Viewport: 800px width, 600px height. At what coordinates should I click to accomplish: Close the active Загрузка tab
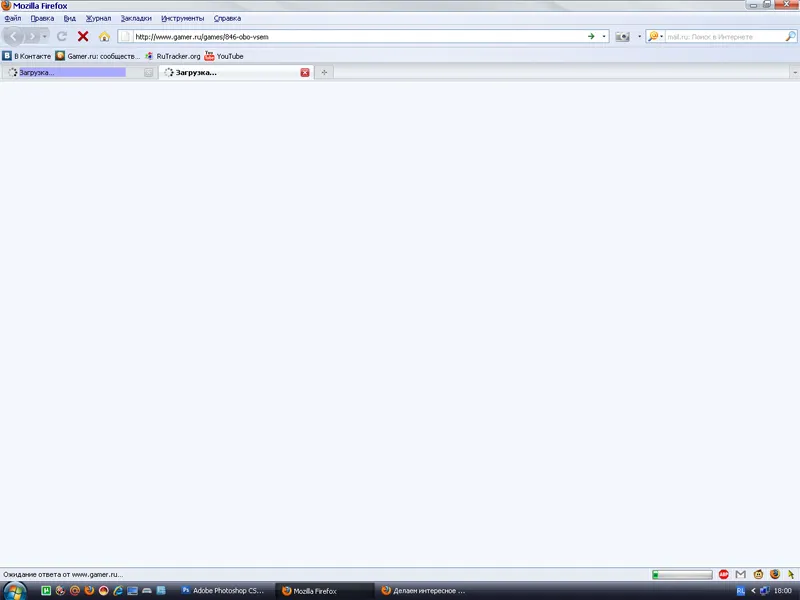tap(305, 72)
